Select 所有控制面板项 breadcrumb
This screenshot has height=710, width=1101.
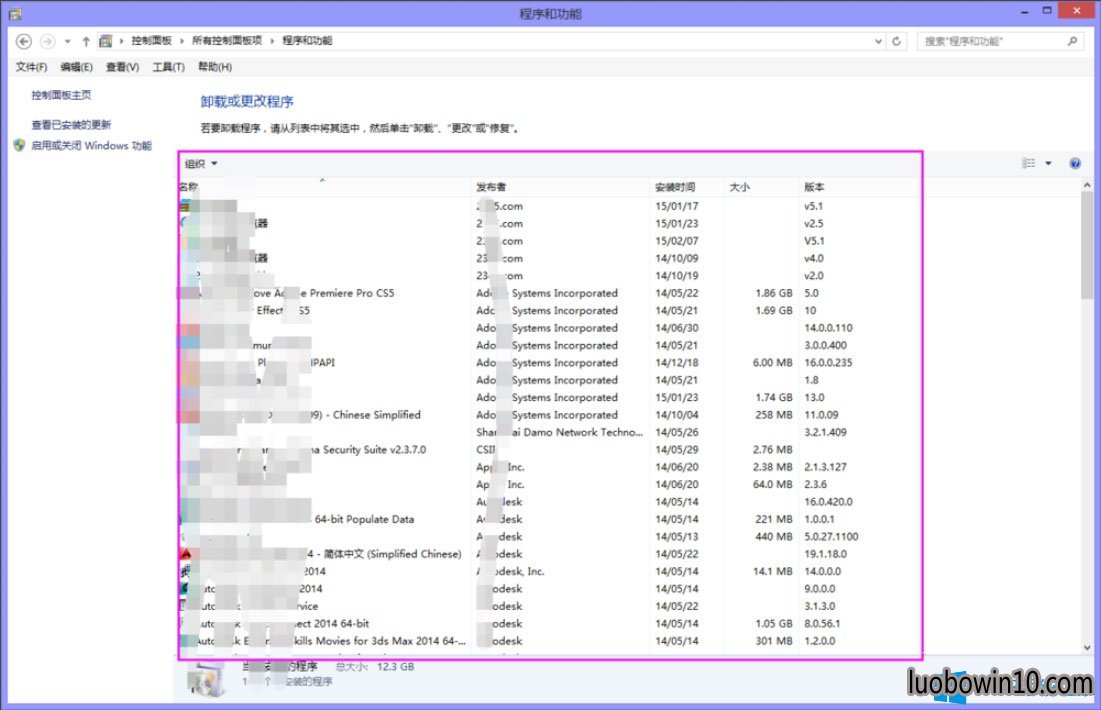[226, 41]
